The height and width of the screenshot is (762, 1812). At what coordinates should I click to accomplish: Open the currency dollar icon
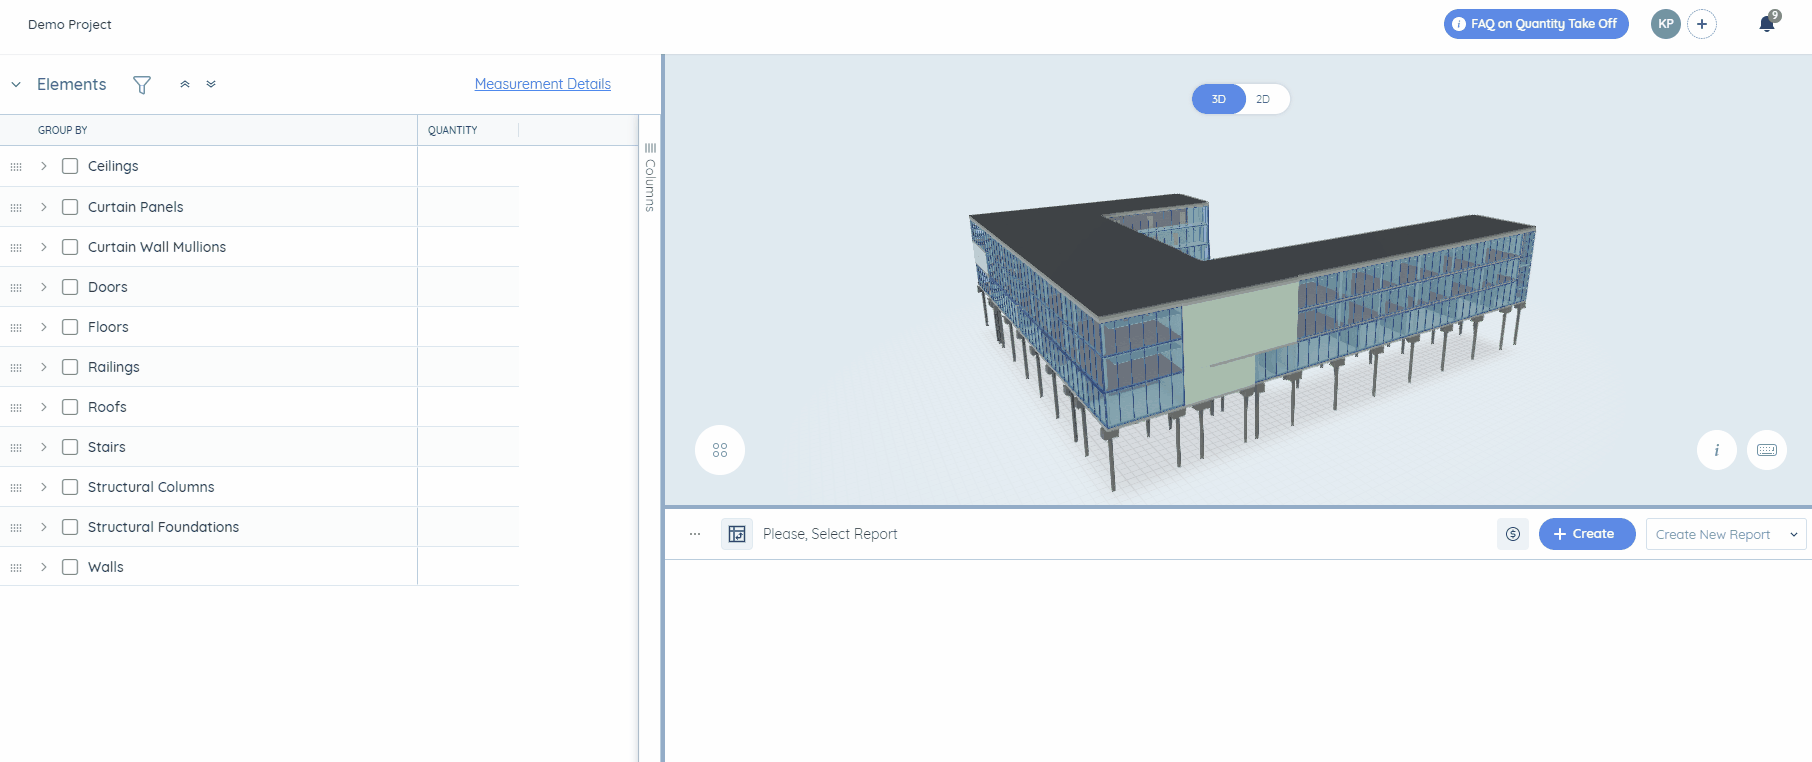tap(1513, 534)
